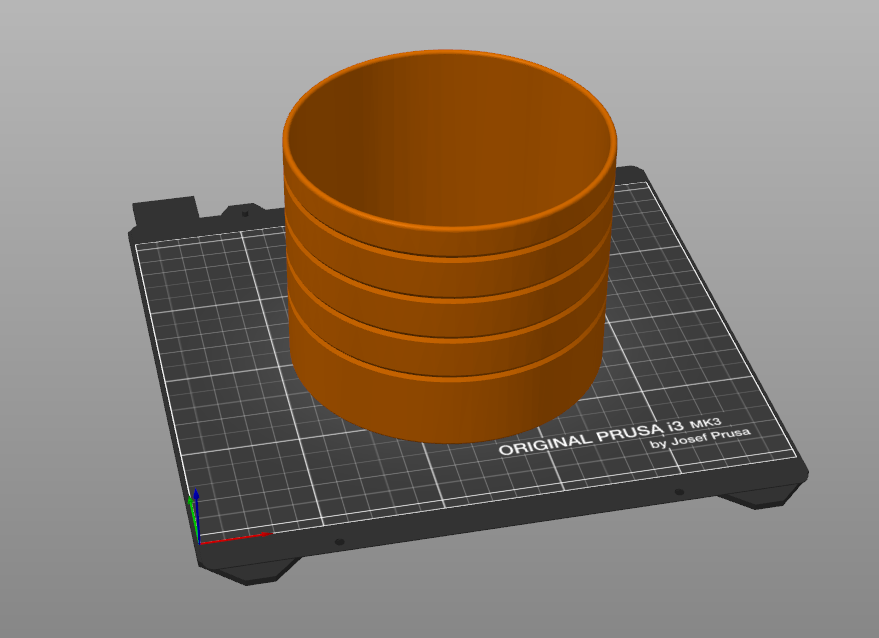Click the screw hole near bed's right front edge
This screenshot has height=638, width=879.
(679, 492)
